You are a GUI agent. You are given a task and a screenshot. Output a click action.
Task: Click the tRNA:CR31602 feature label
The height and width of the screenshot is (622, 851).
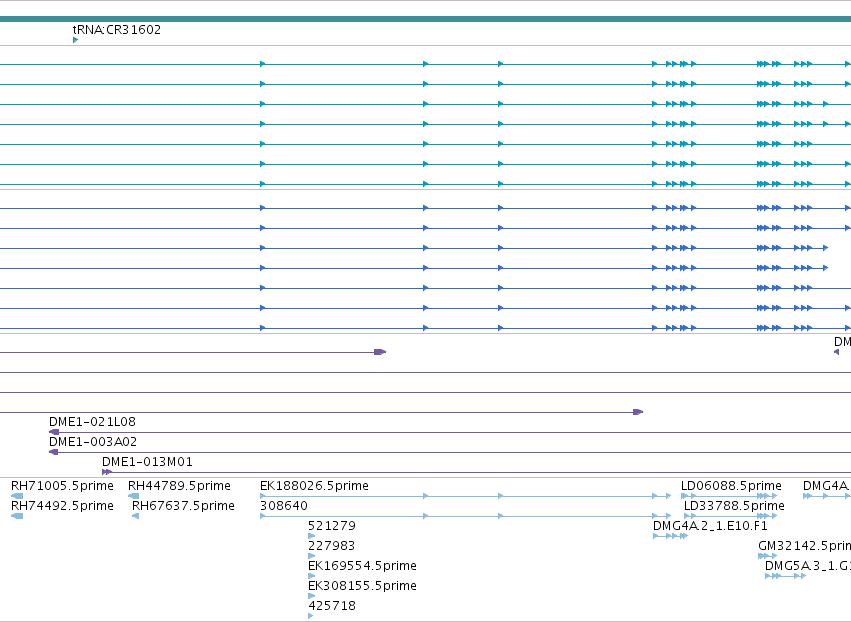coord(117,29)
